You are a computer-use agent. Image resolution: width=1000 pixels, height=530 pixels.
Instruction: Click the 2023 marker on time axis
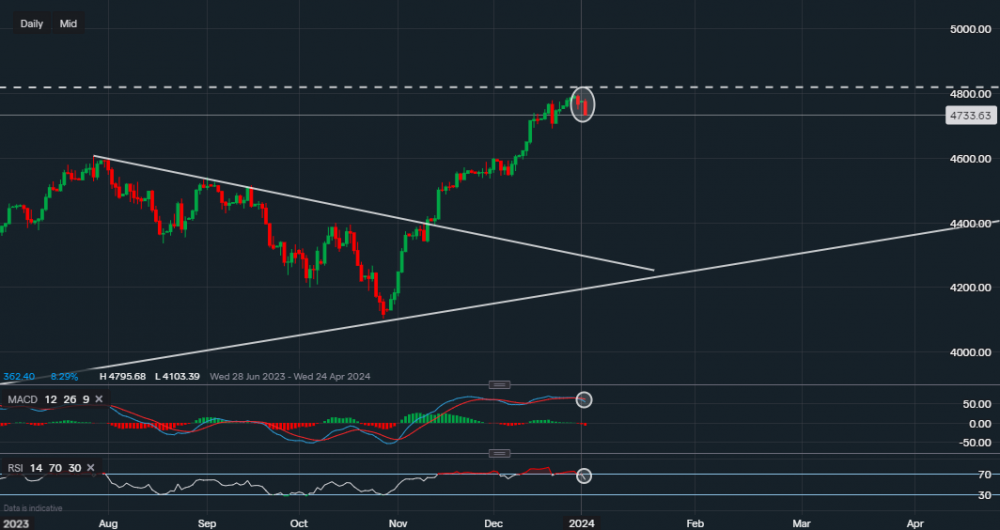tap(16, 522)
